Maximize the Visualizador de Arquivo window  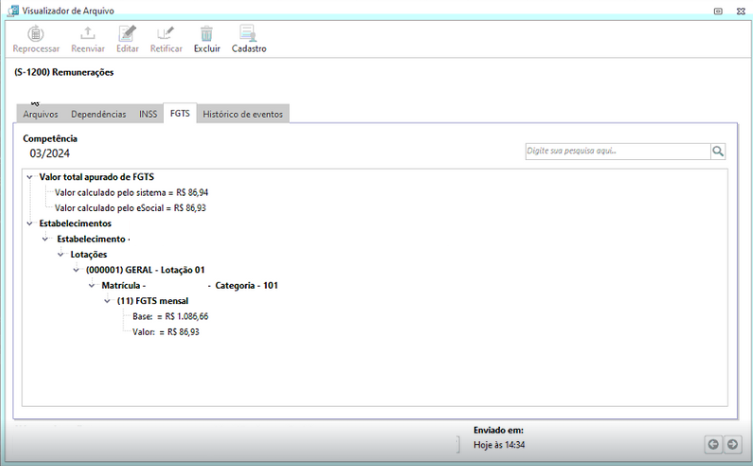(718, 11)
